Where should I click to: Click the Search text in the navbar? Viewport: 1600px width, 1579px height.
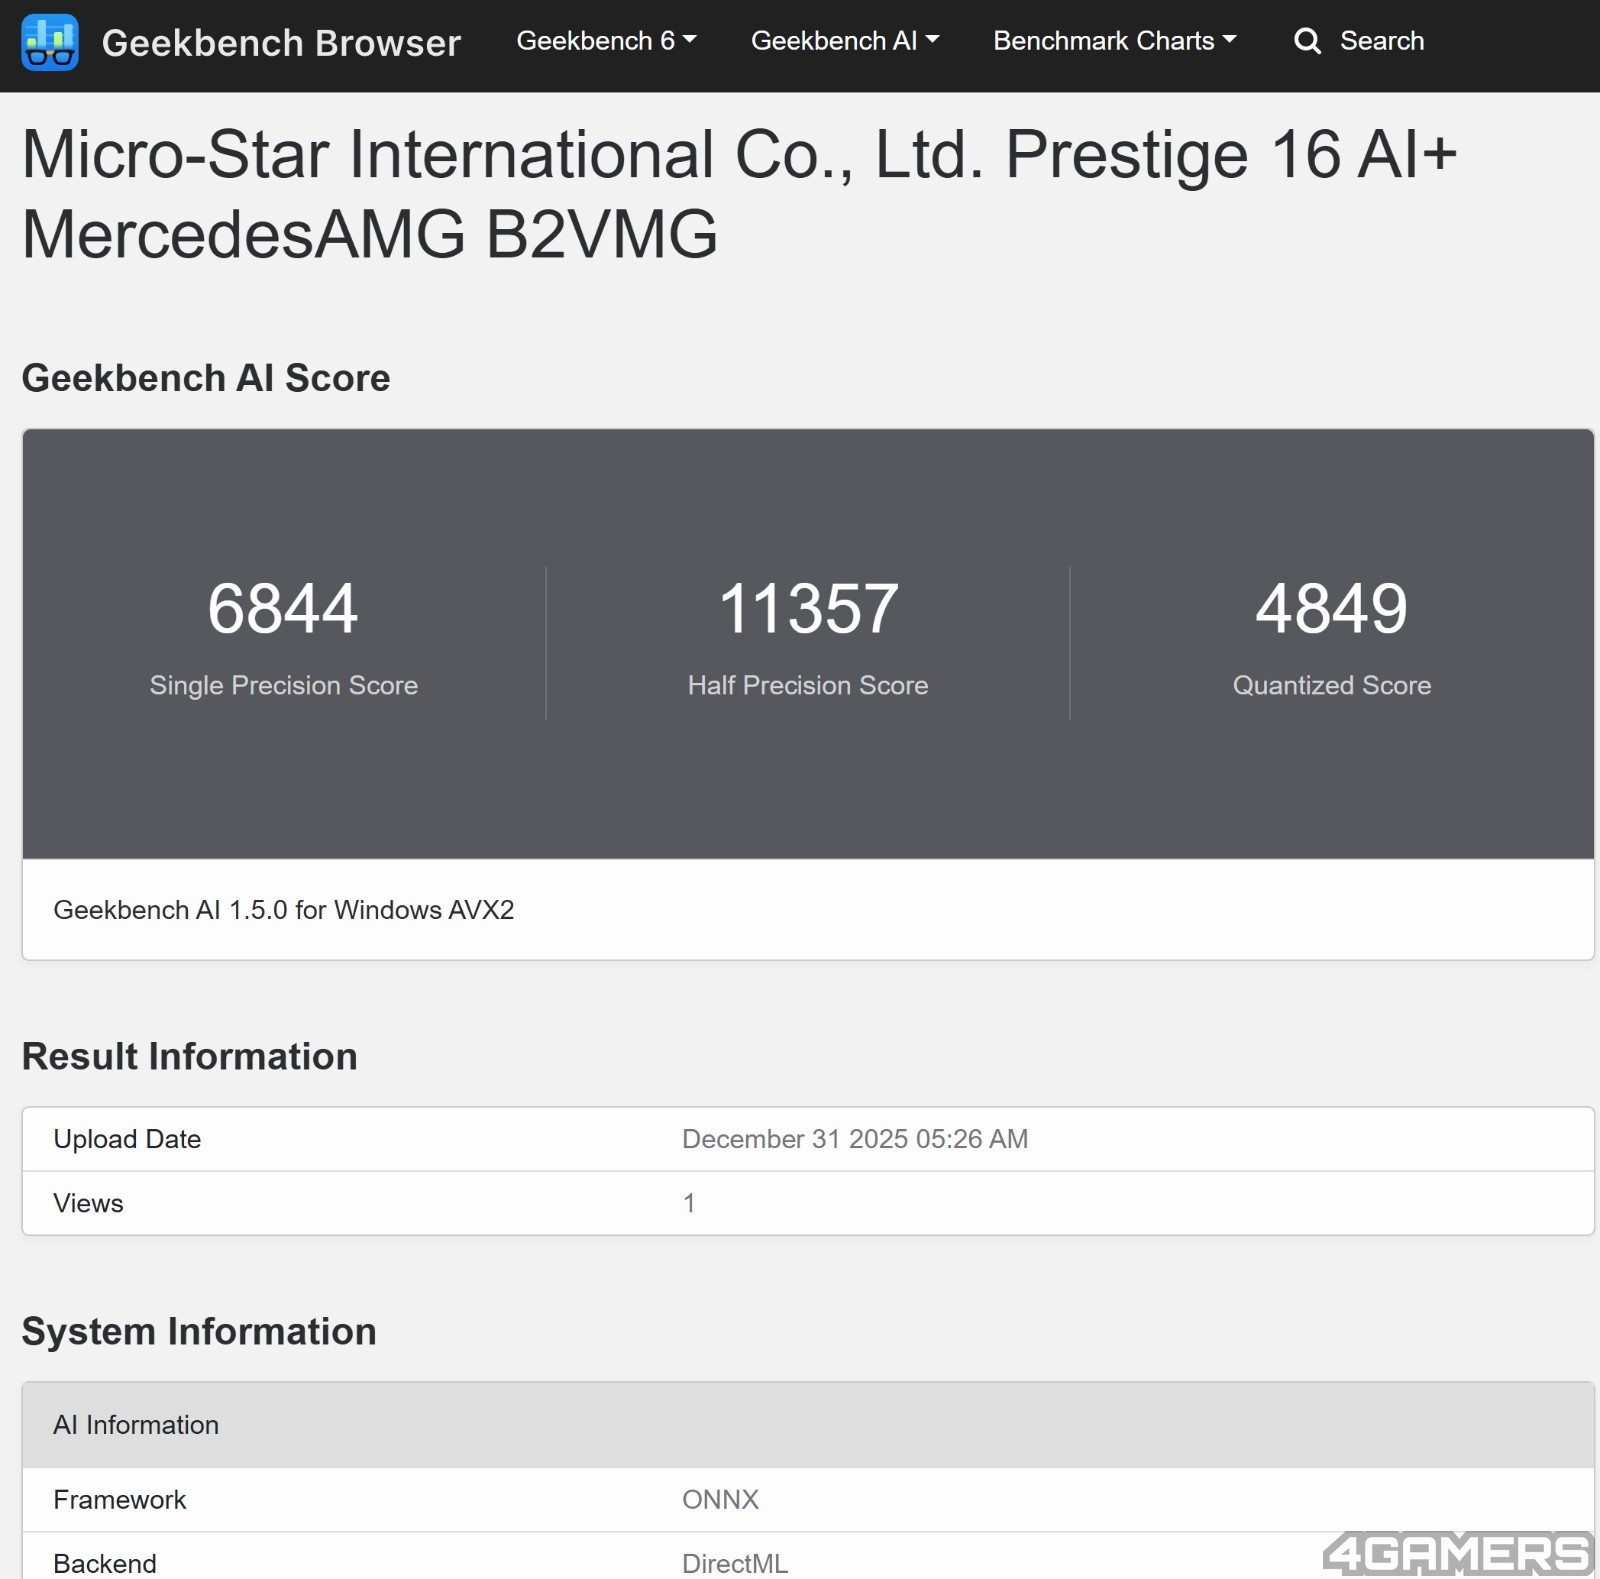[x=1381, y=41]
